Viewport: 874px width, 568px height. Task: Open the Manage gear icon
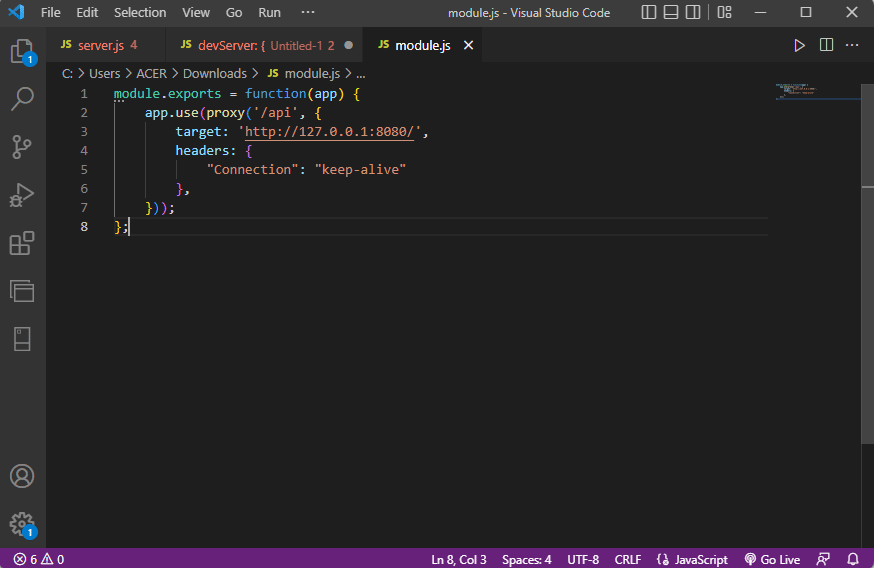[x=22, y=524]
